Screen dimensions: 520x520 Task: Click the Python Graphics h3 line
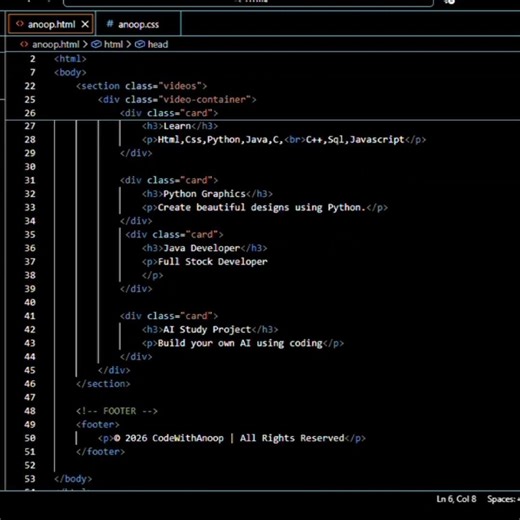pyautogui.click(x=207, y=194)
